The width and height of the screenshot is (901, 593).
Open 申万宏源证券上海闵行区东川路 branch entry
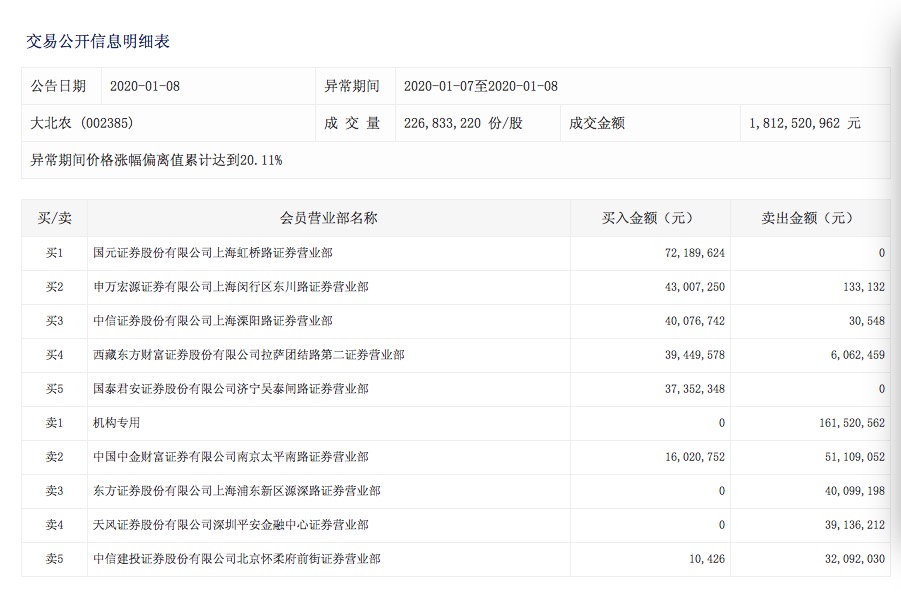click(230, 287)
